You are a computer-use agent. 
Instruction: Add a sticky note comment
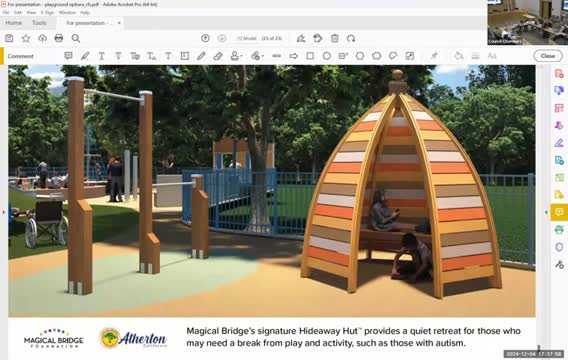pyautogui.click(x=68, y=56)
